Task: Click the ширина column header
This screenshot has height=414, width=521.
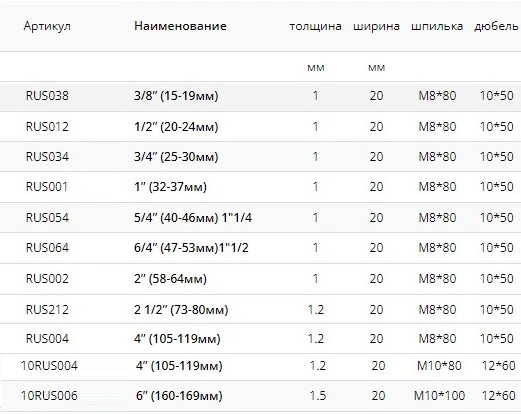Action: [x=376, y=26]
